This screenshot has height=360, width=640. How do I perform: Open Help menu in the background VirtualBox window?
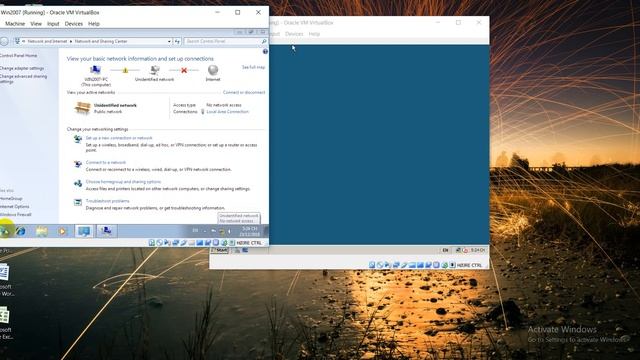pyautogui.click(x=314, y=34)
